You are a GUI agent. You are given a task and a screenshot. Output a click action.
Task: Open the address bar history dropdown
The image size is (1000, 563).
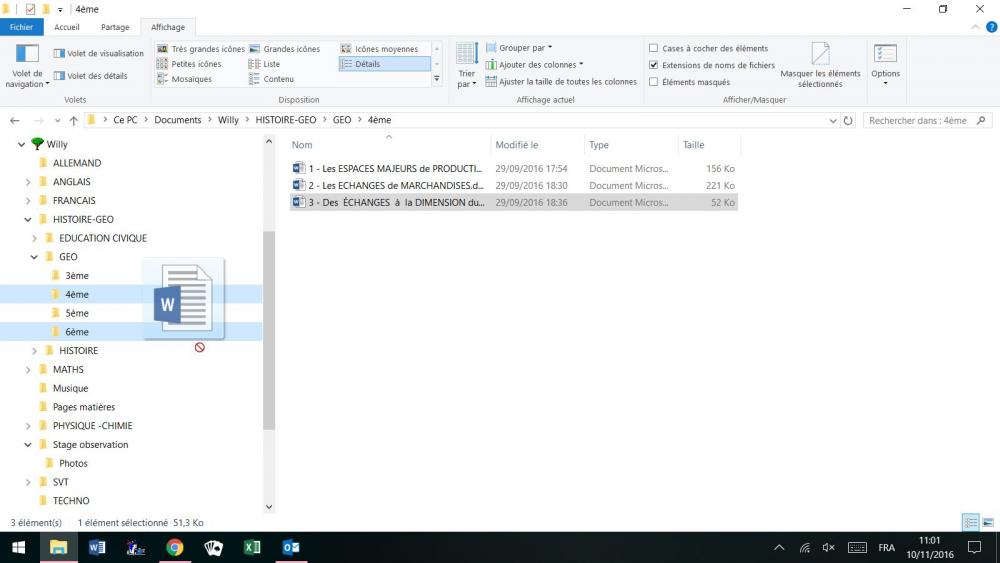point(833,121)
